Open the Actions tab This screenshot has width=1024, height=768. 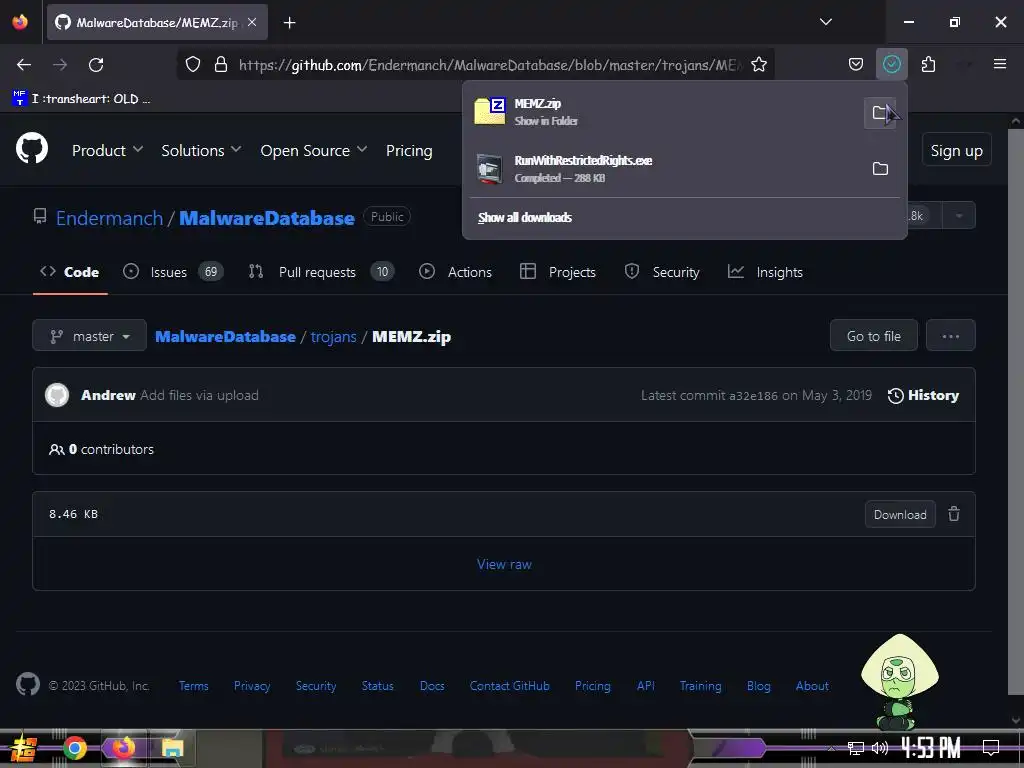pyautogui.click(x=455, y=272)
